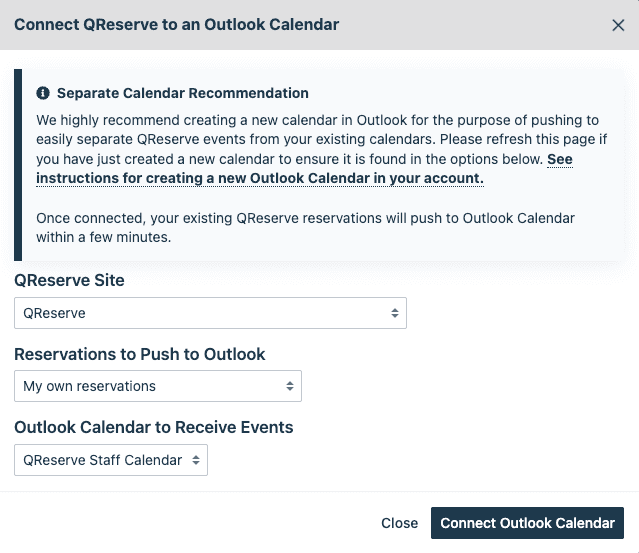Viewport: 639px width, 553px height.
Task: Open instructions for creating a new Outlook Calendar
Action: coord(260,178)
